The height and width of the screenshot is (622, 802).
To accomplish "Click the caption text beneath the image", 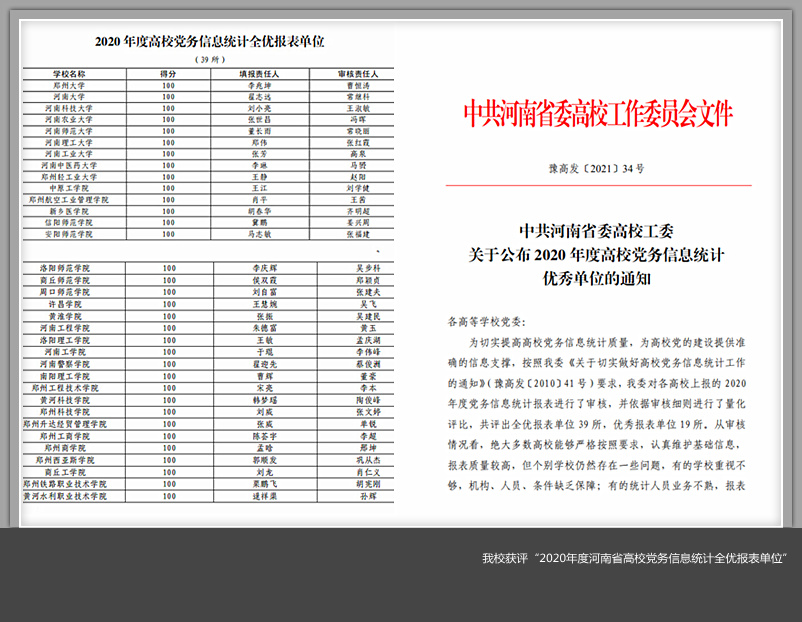I will tap(634, 557).
